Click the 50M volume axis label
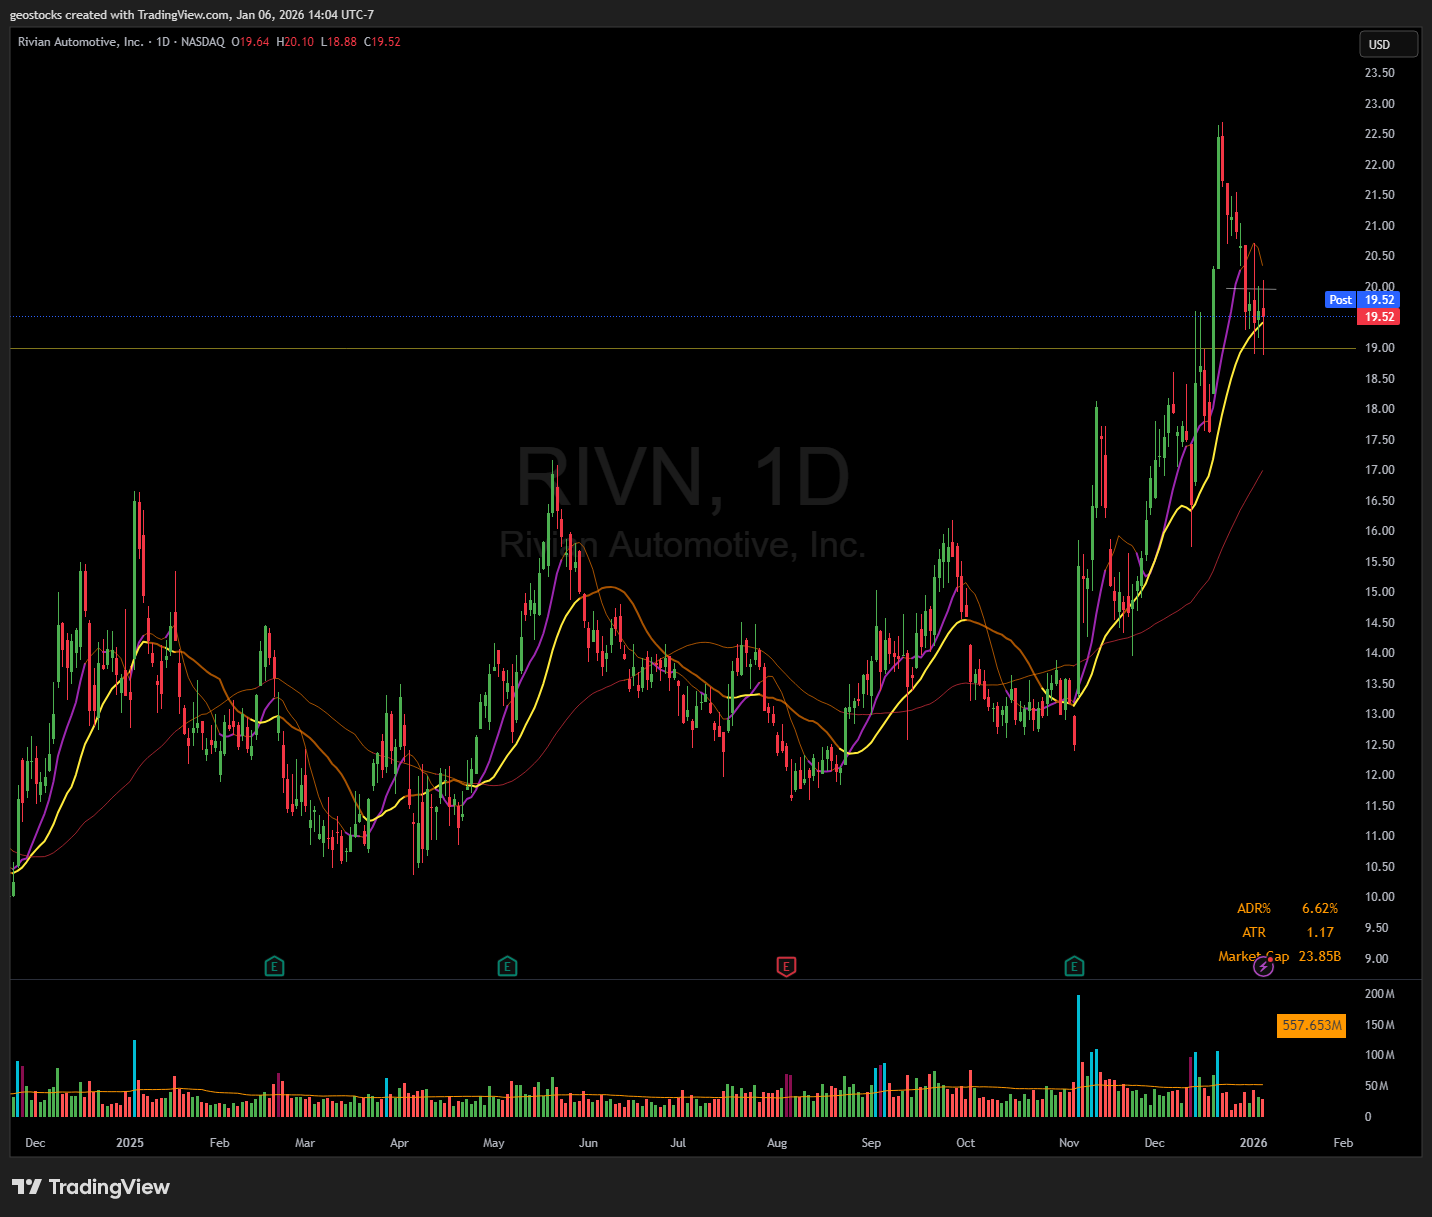Viewport: 1432px width, 1217px height. (1377, 1086)
